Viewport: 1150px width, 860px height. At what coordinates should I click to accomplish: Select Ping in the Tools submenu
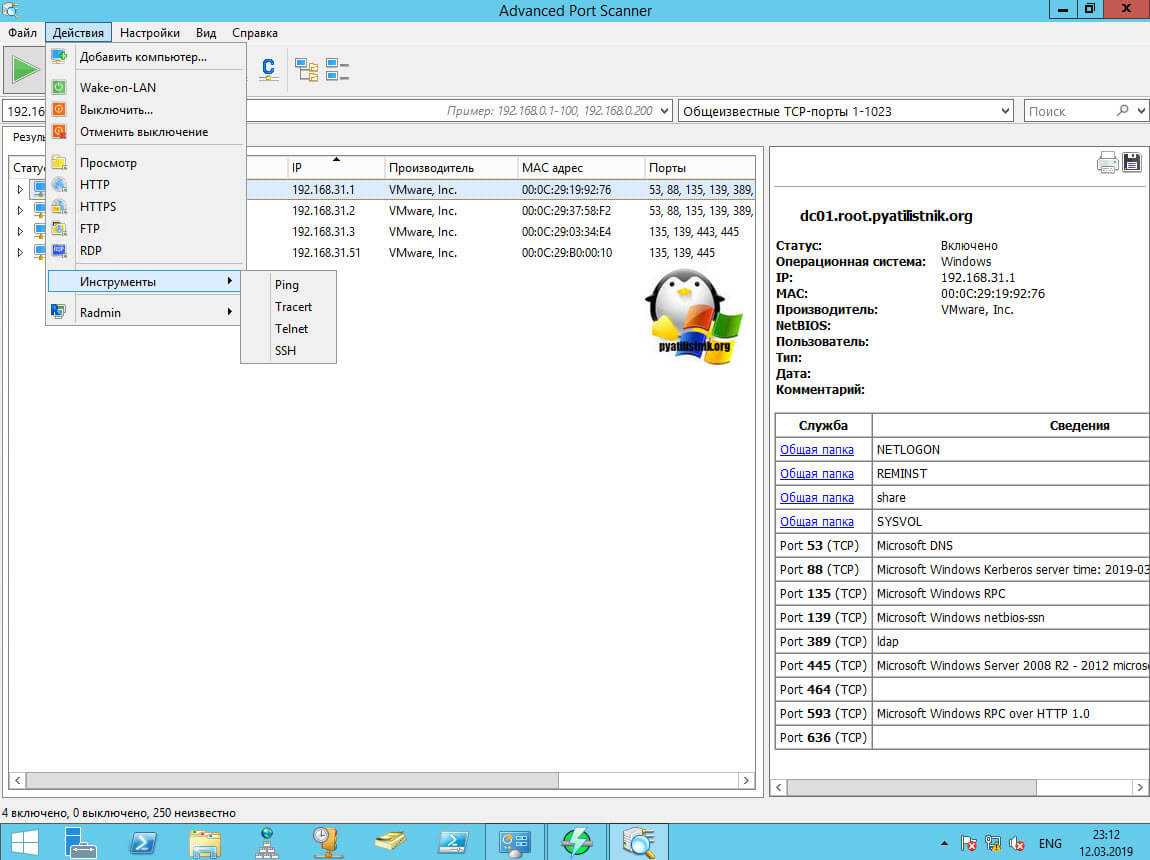click(x=287, y=285)
